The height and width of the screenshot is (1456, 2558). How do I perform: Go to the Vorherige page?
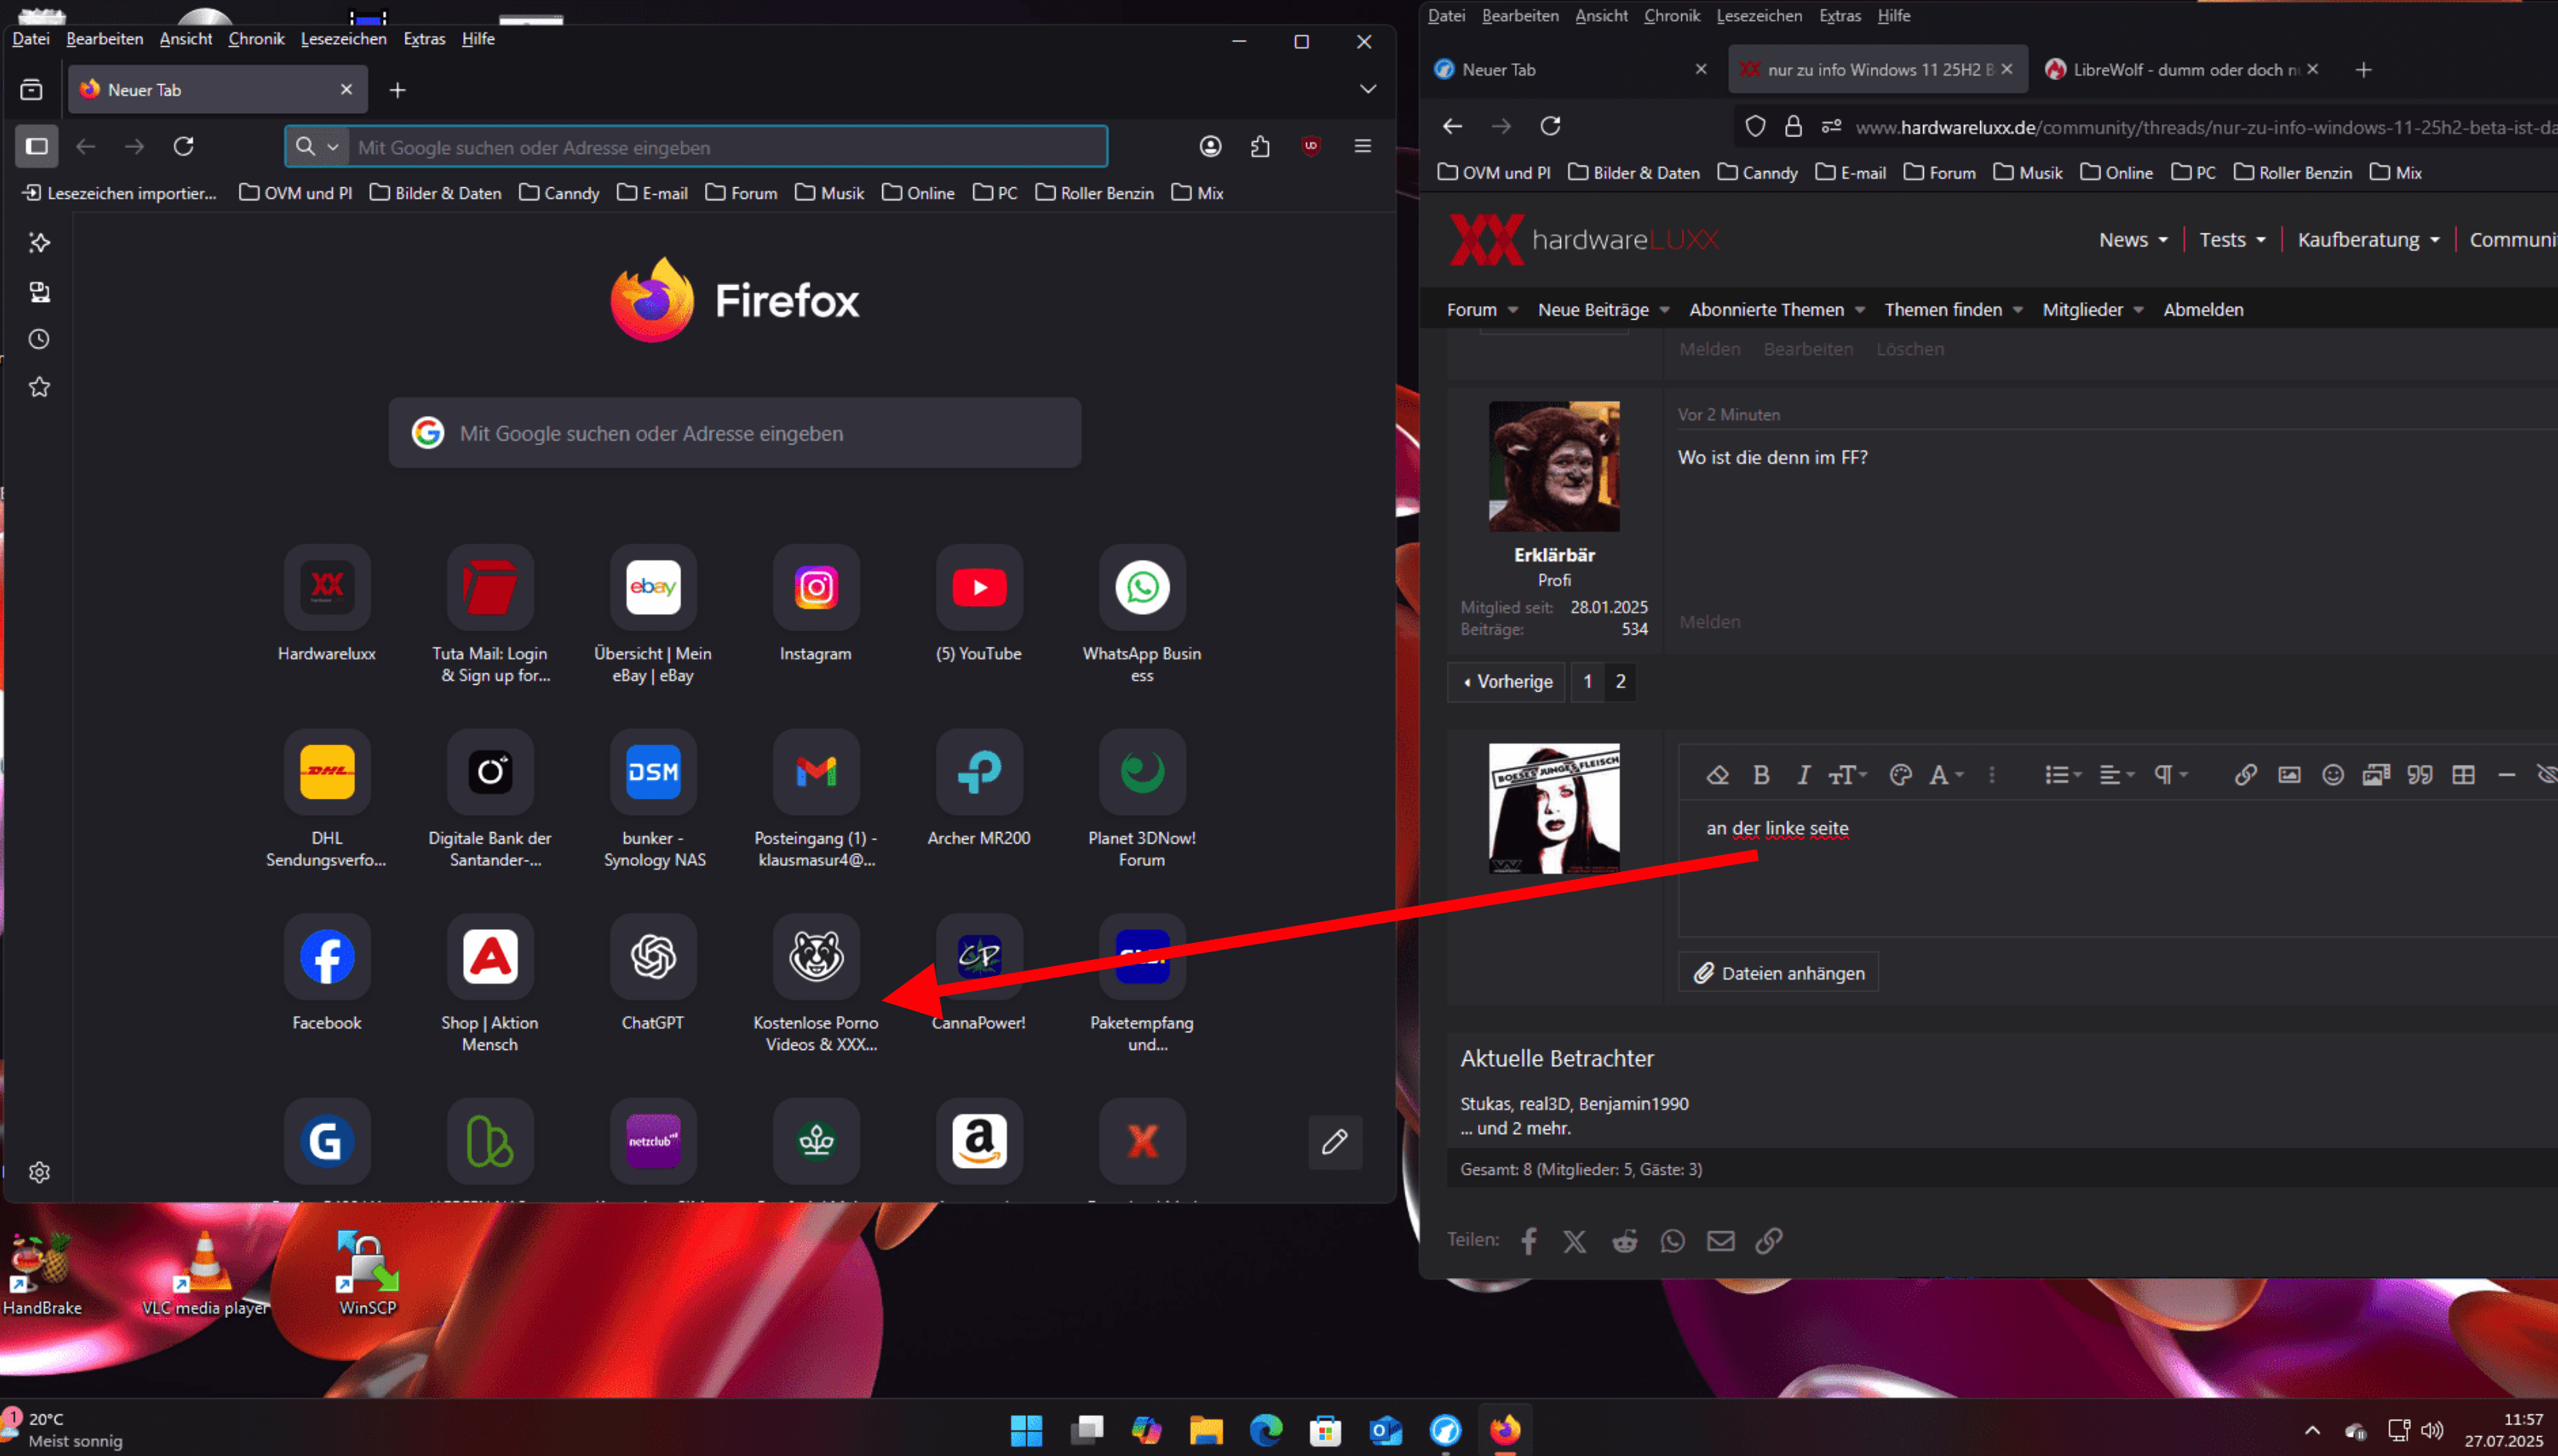point(1506,682)
